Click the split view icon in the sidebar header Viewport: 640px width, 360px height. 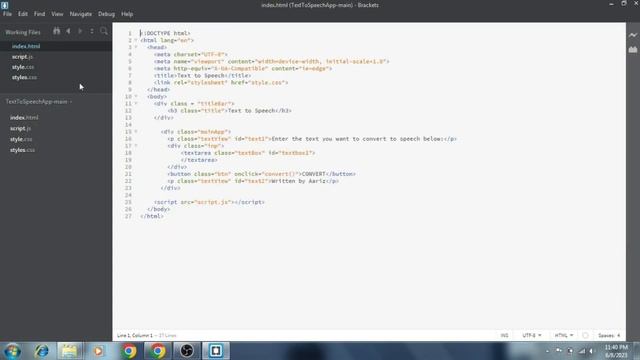click(x=92, y=31)
